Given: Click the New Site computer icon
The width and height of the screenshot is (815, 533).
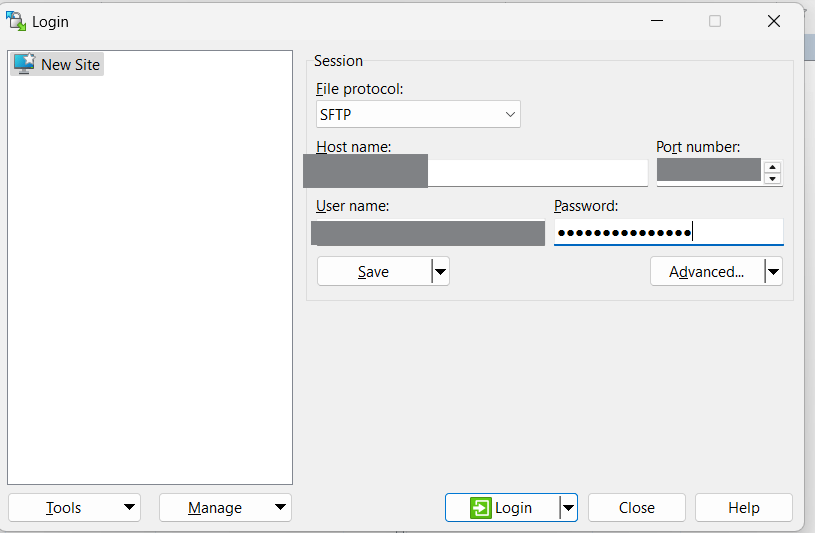Looking at the screenshot, I should pyautogui.click(x=24, y=64).
